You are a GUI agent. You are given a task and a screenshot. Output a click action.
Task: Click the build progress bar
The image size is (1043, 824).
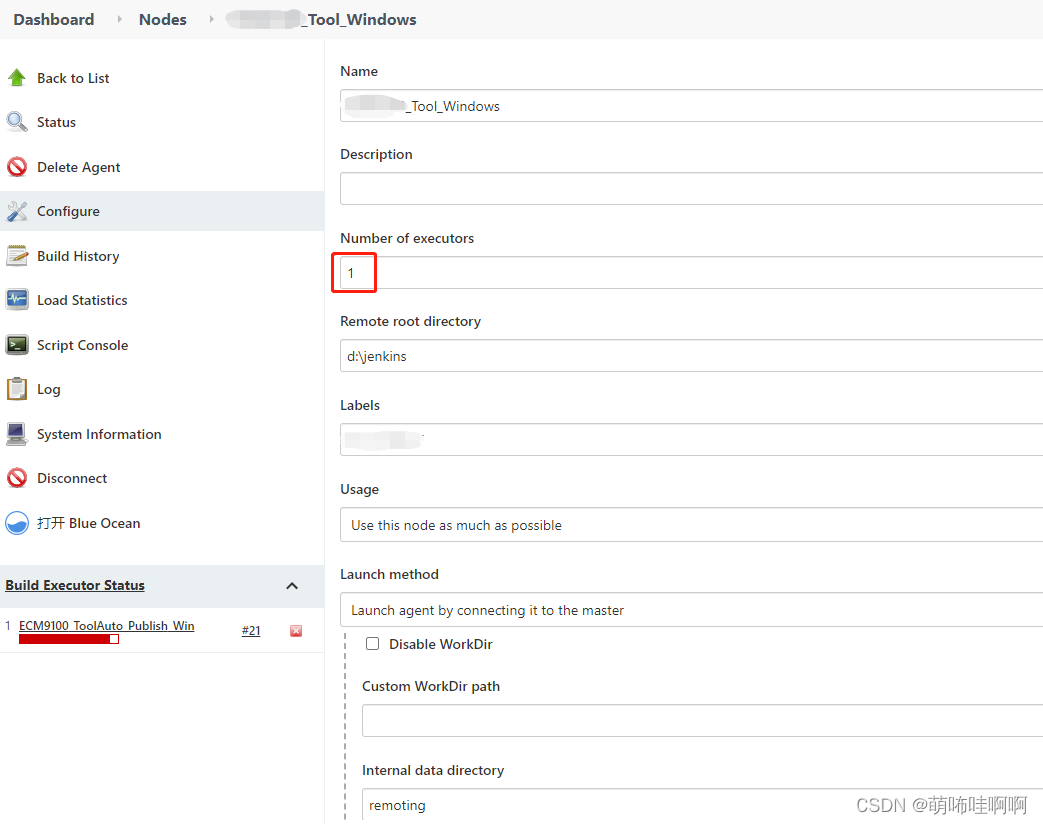point(68,639)
